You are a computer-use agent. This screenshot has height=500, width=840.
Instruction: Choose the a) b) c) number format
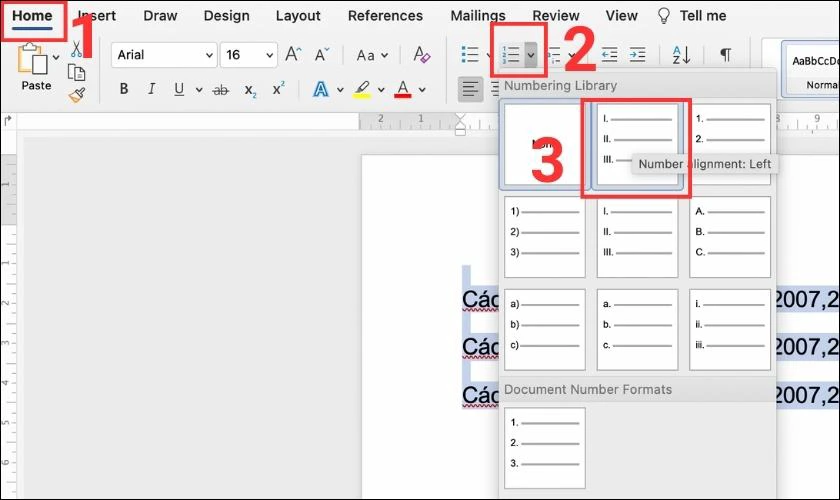tap(544, 330)
